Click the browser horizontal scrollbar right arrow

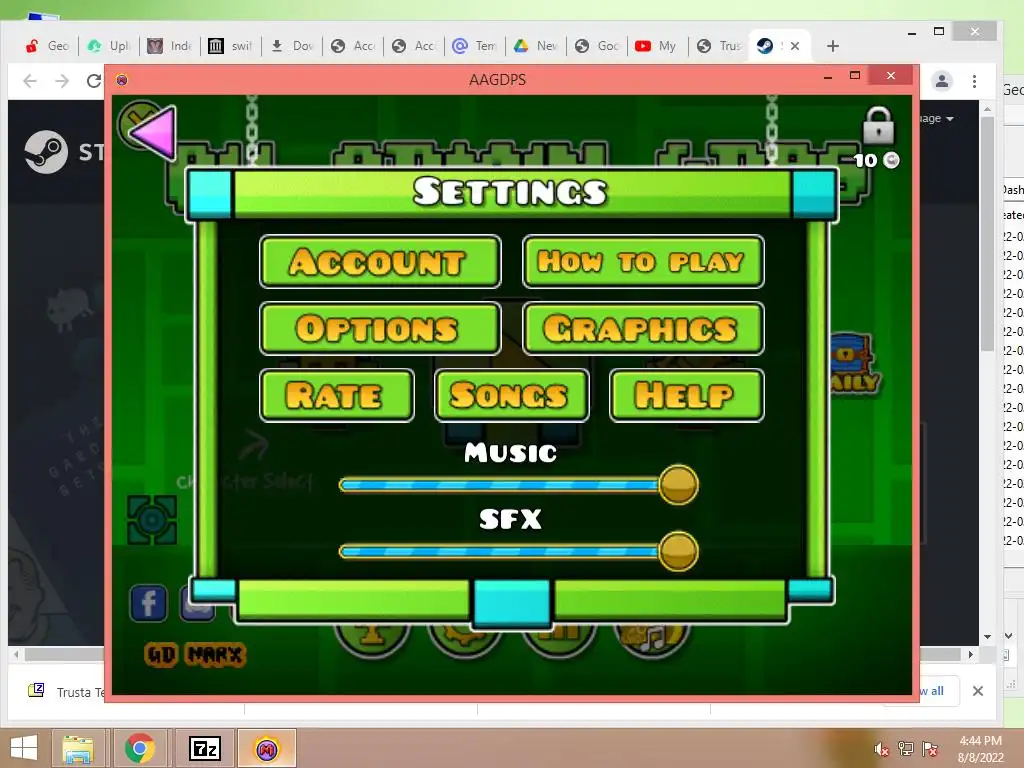pyautogui.click(x=971, y=654)
